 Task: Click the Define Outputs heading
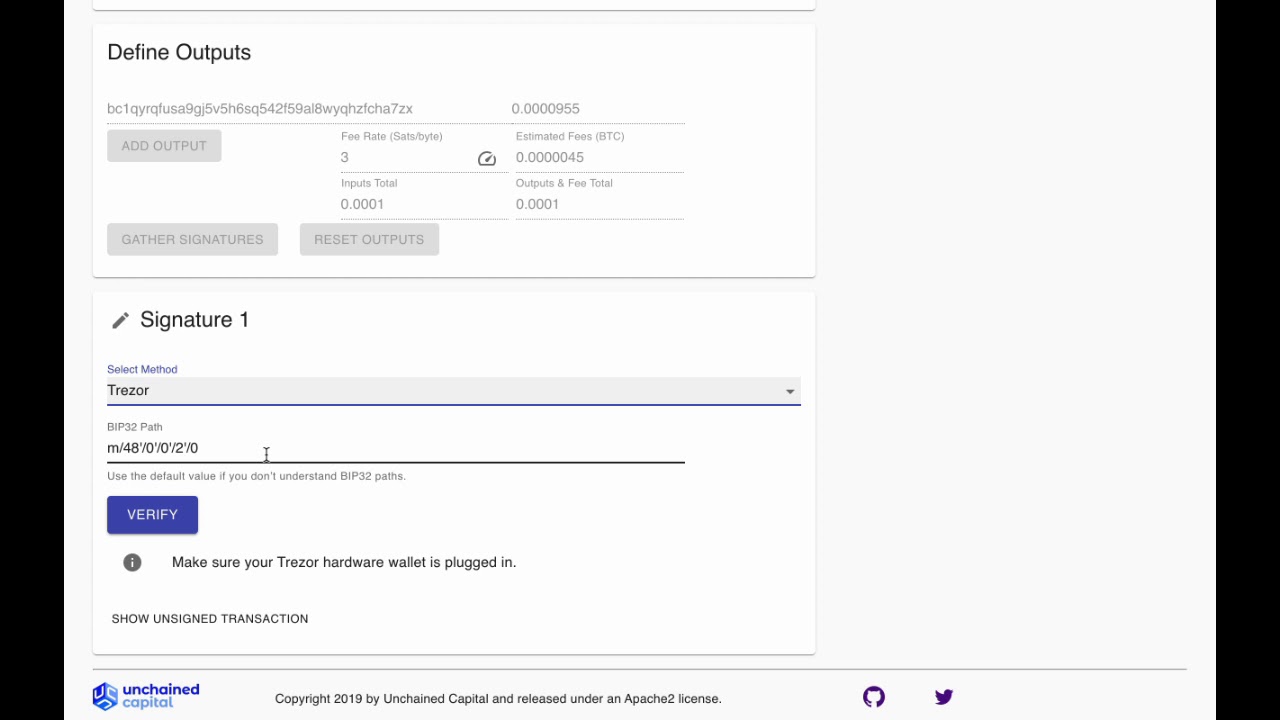(x=179, y=53)
